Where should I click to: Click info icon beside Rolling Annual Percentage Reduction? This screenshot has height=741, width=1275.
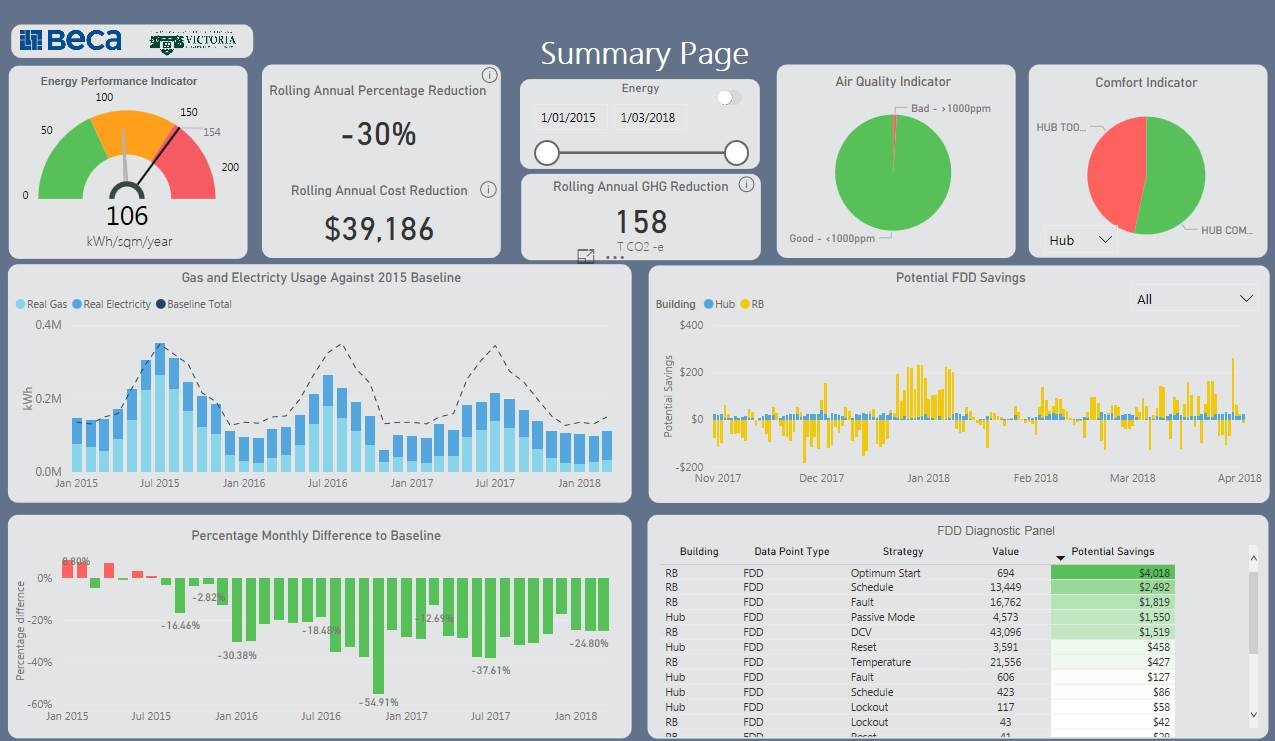(x=489, y=75)
